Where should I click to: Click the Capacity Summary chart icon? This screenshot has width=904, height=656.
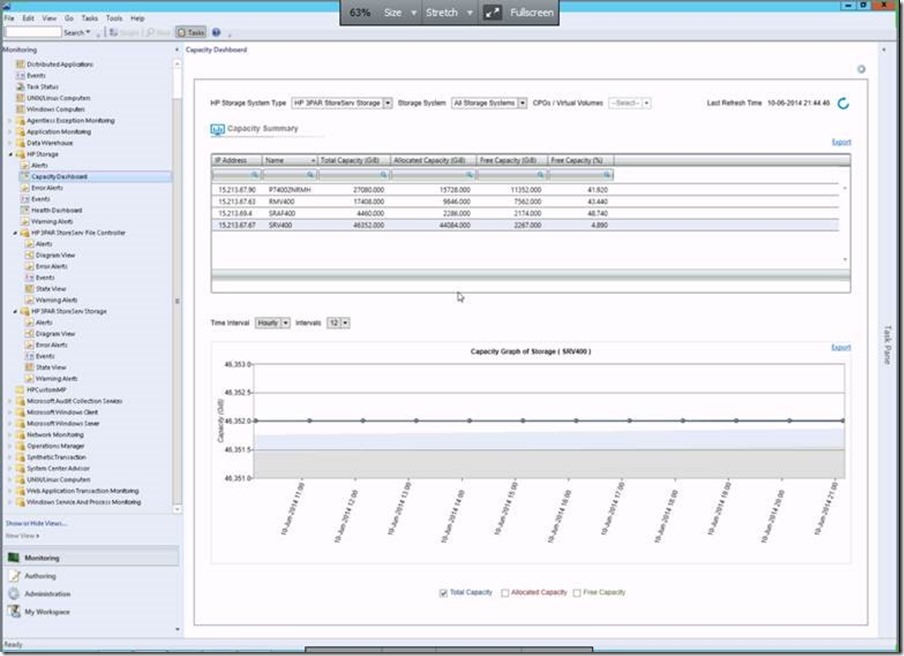(x=217, y=129)
